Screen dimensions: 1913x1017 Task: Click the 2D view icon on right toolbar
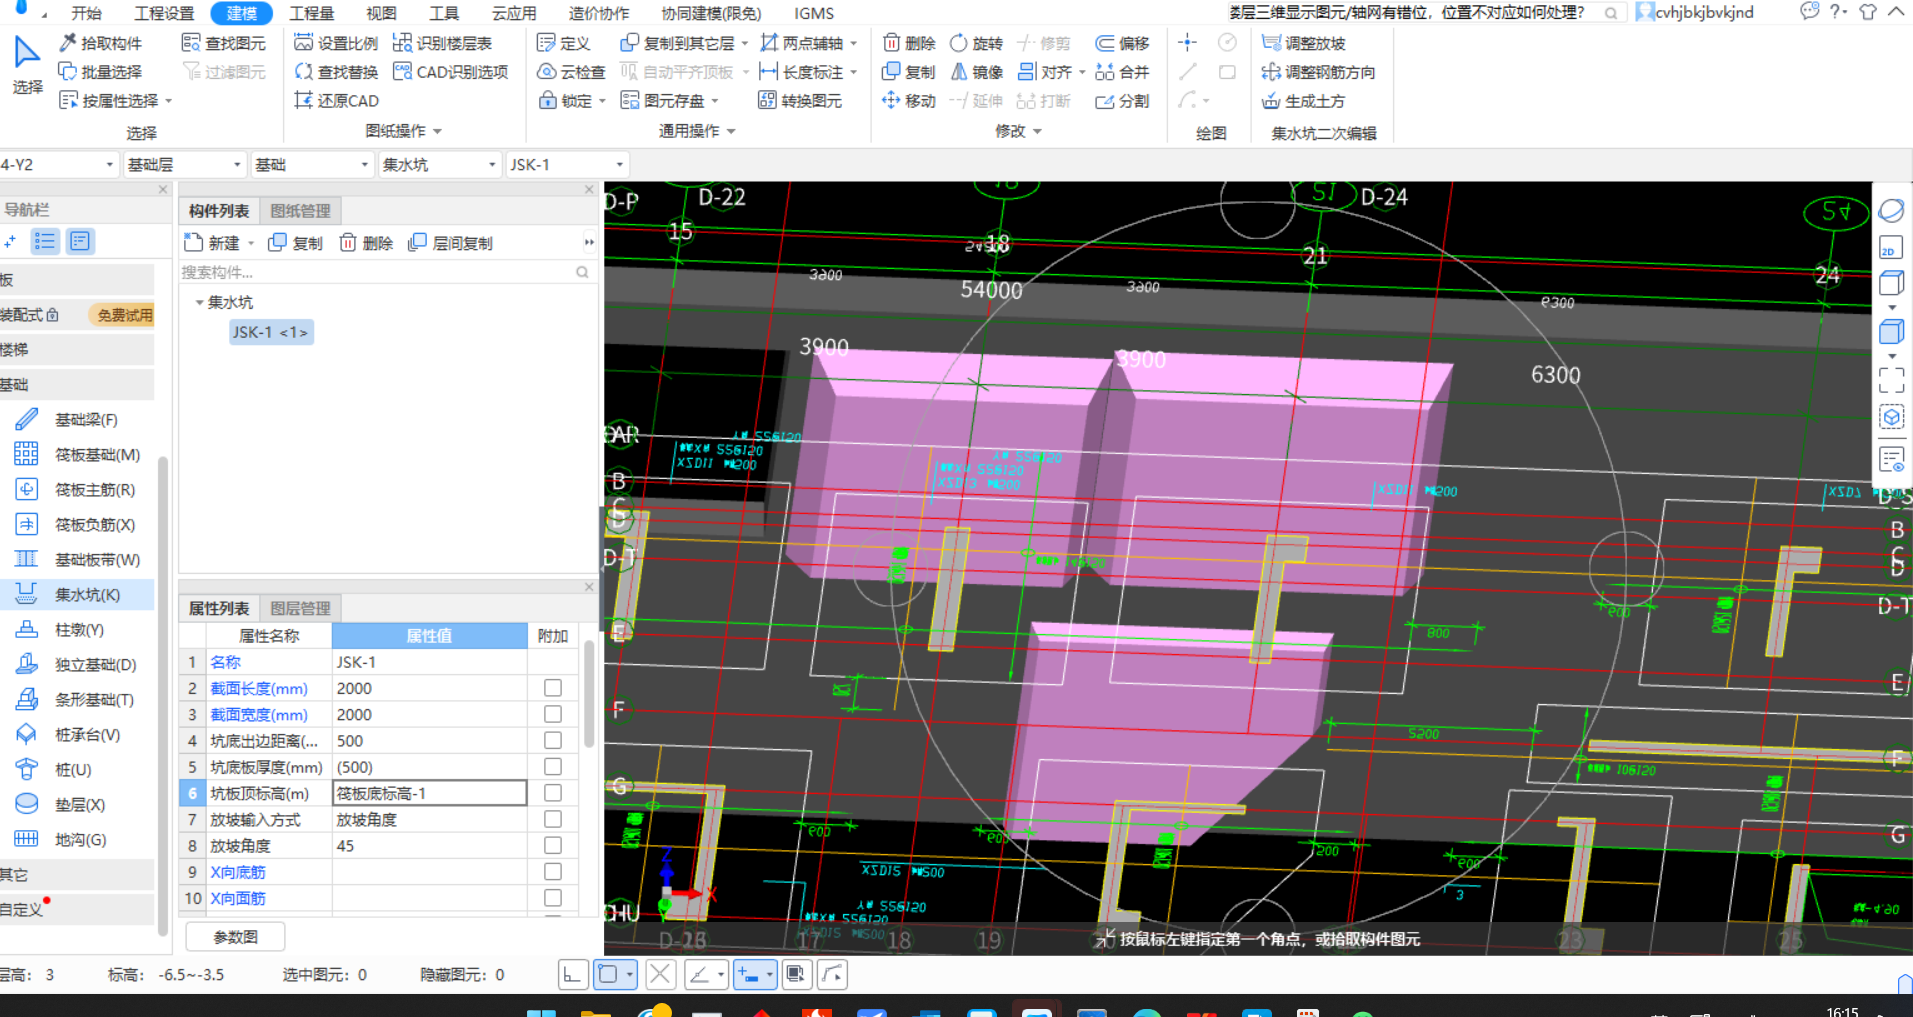coord(1890,248)
